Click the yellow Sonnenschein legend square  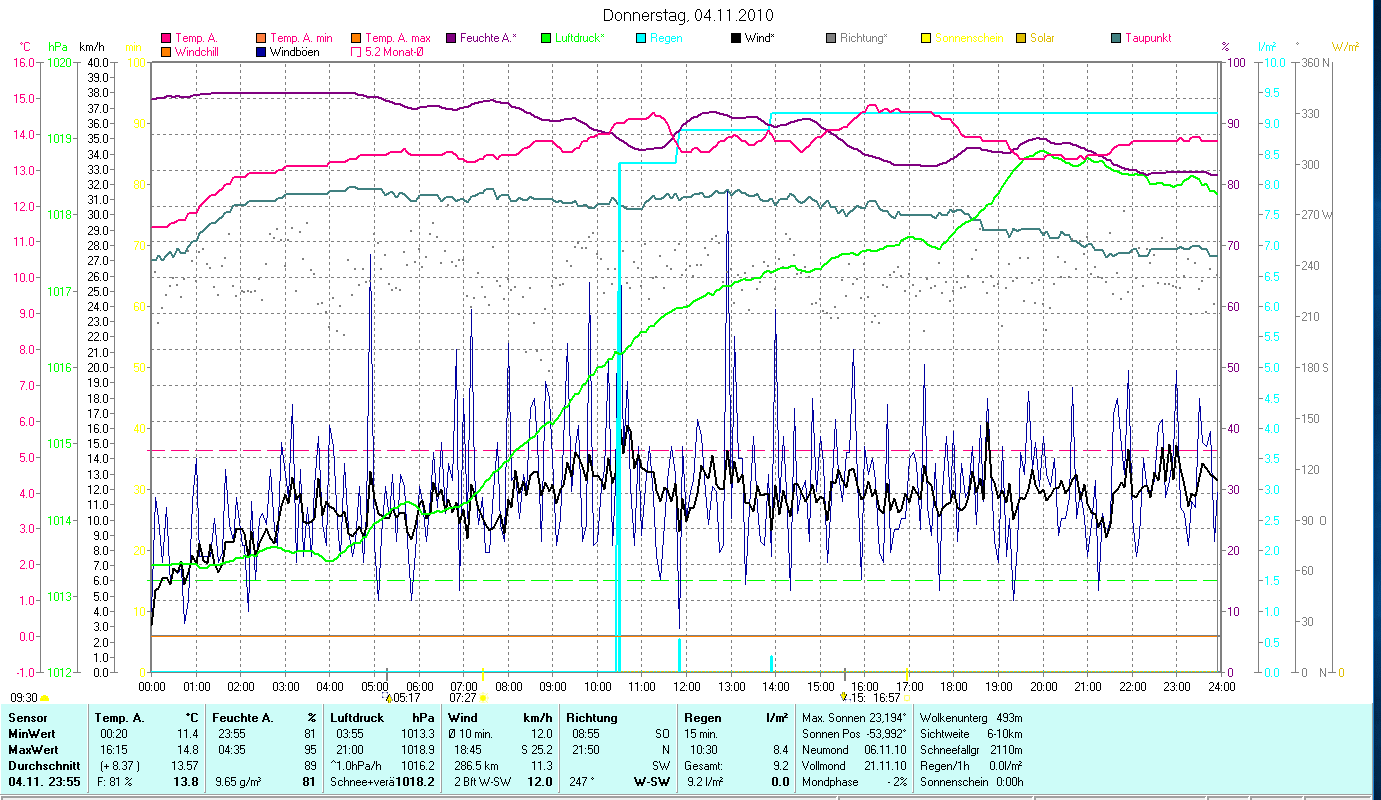[x=926, y=38]
